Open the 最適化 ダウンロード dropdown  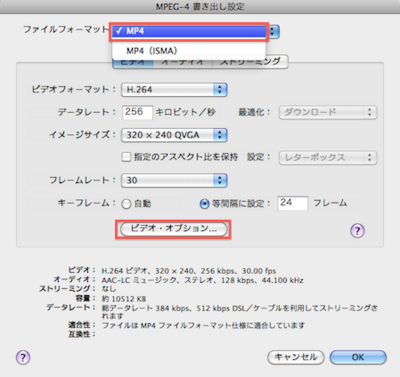[x=328, y=112]
